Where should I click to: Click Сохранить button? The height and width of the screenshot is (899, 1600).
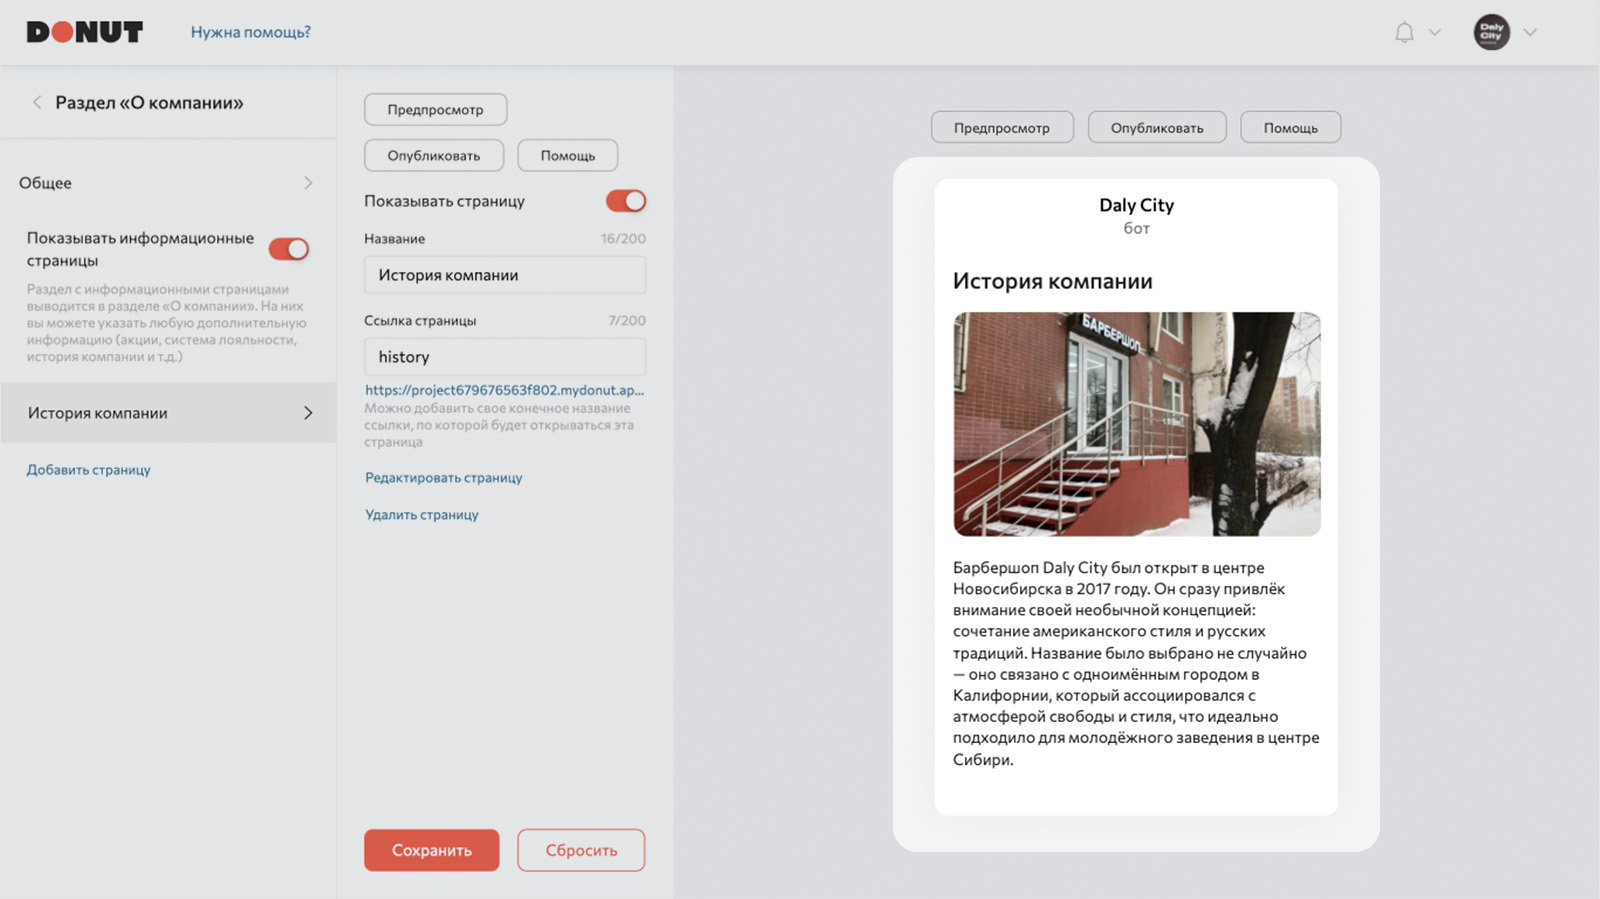tap(431, 850)
